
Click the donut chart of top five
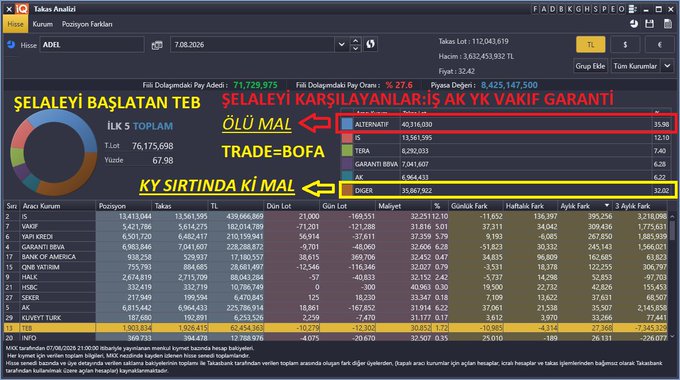click(x=54, y=152)
